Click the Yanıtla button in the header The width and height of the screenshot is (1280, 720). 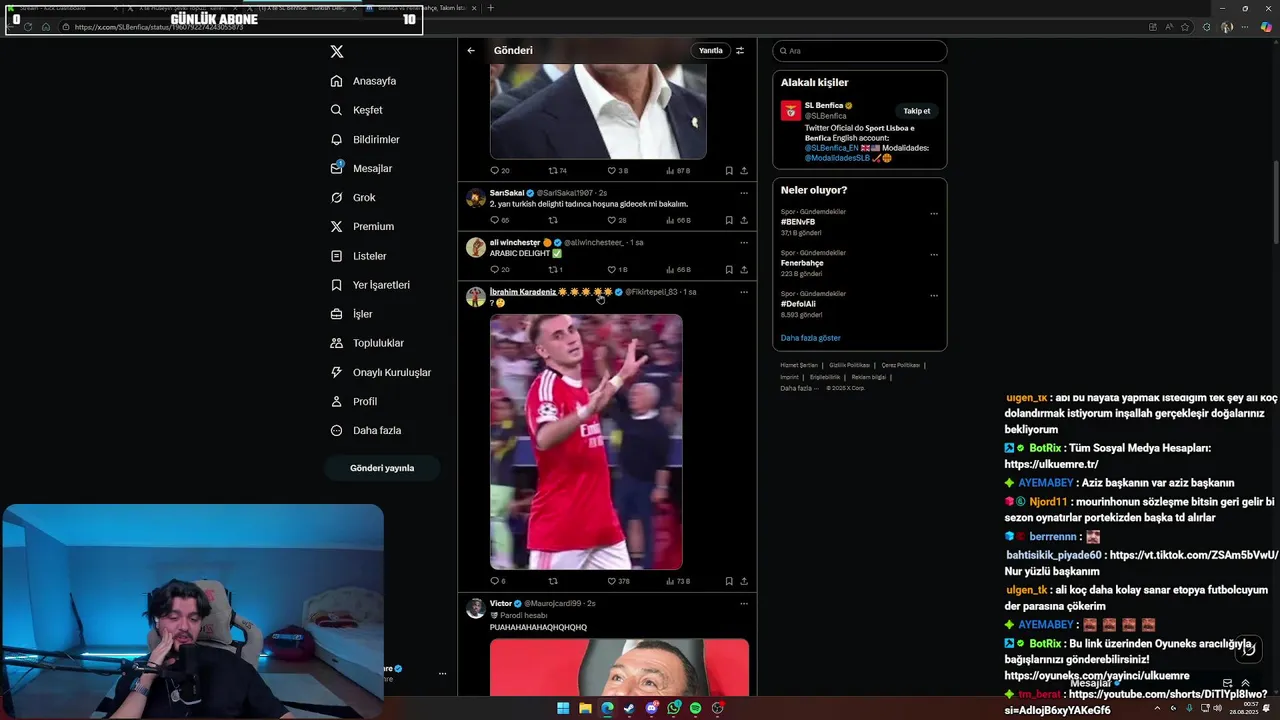[x=710, y=50]
